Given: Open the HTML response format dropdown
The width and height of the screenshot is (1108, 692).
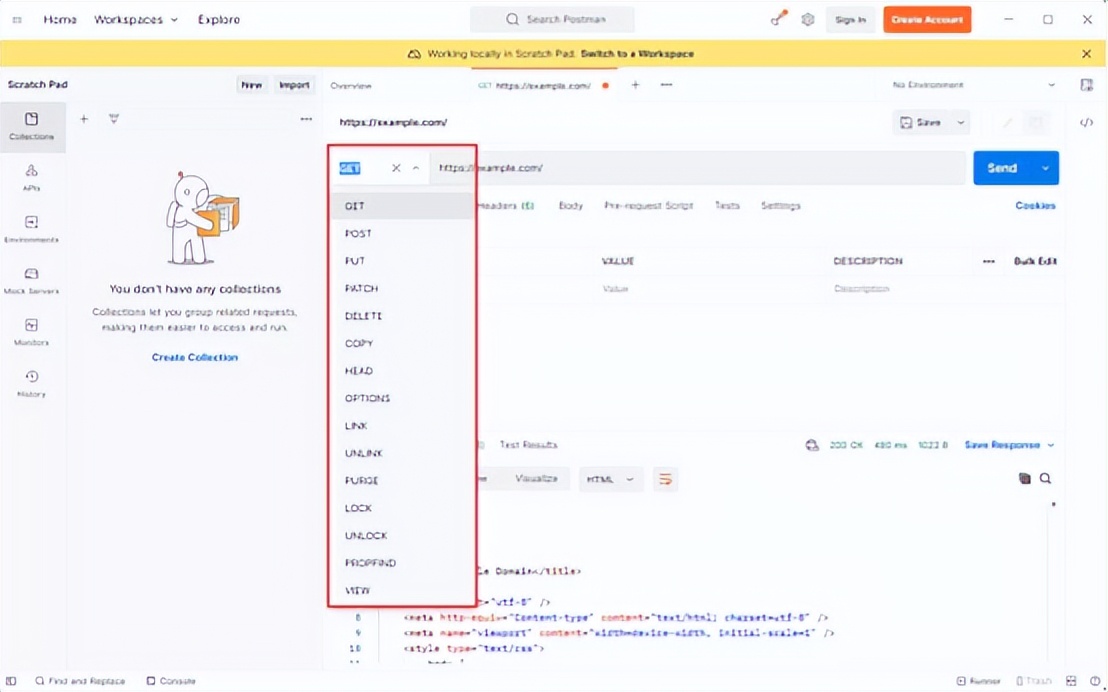Looking at the screenshot, I should tap(610, 479).
